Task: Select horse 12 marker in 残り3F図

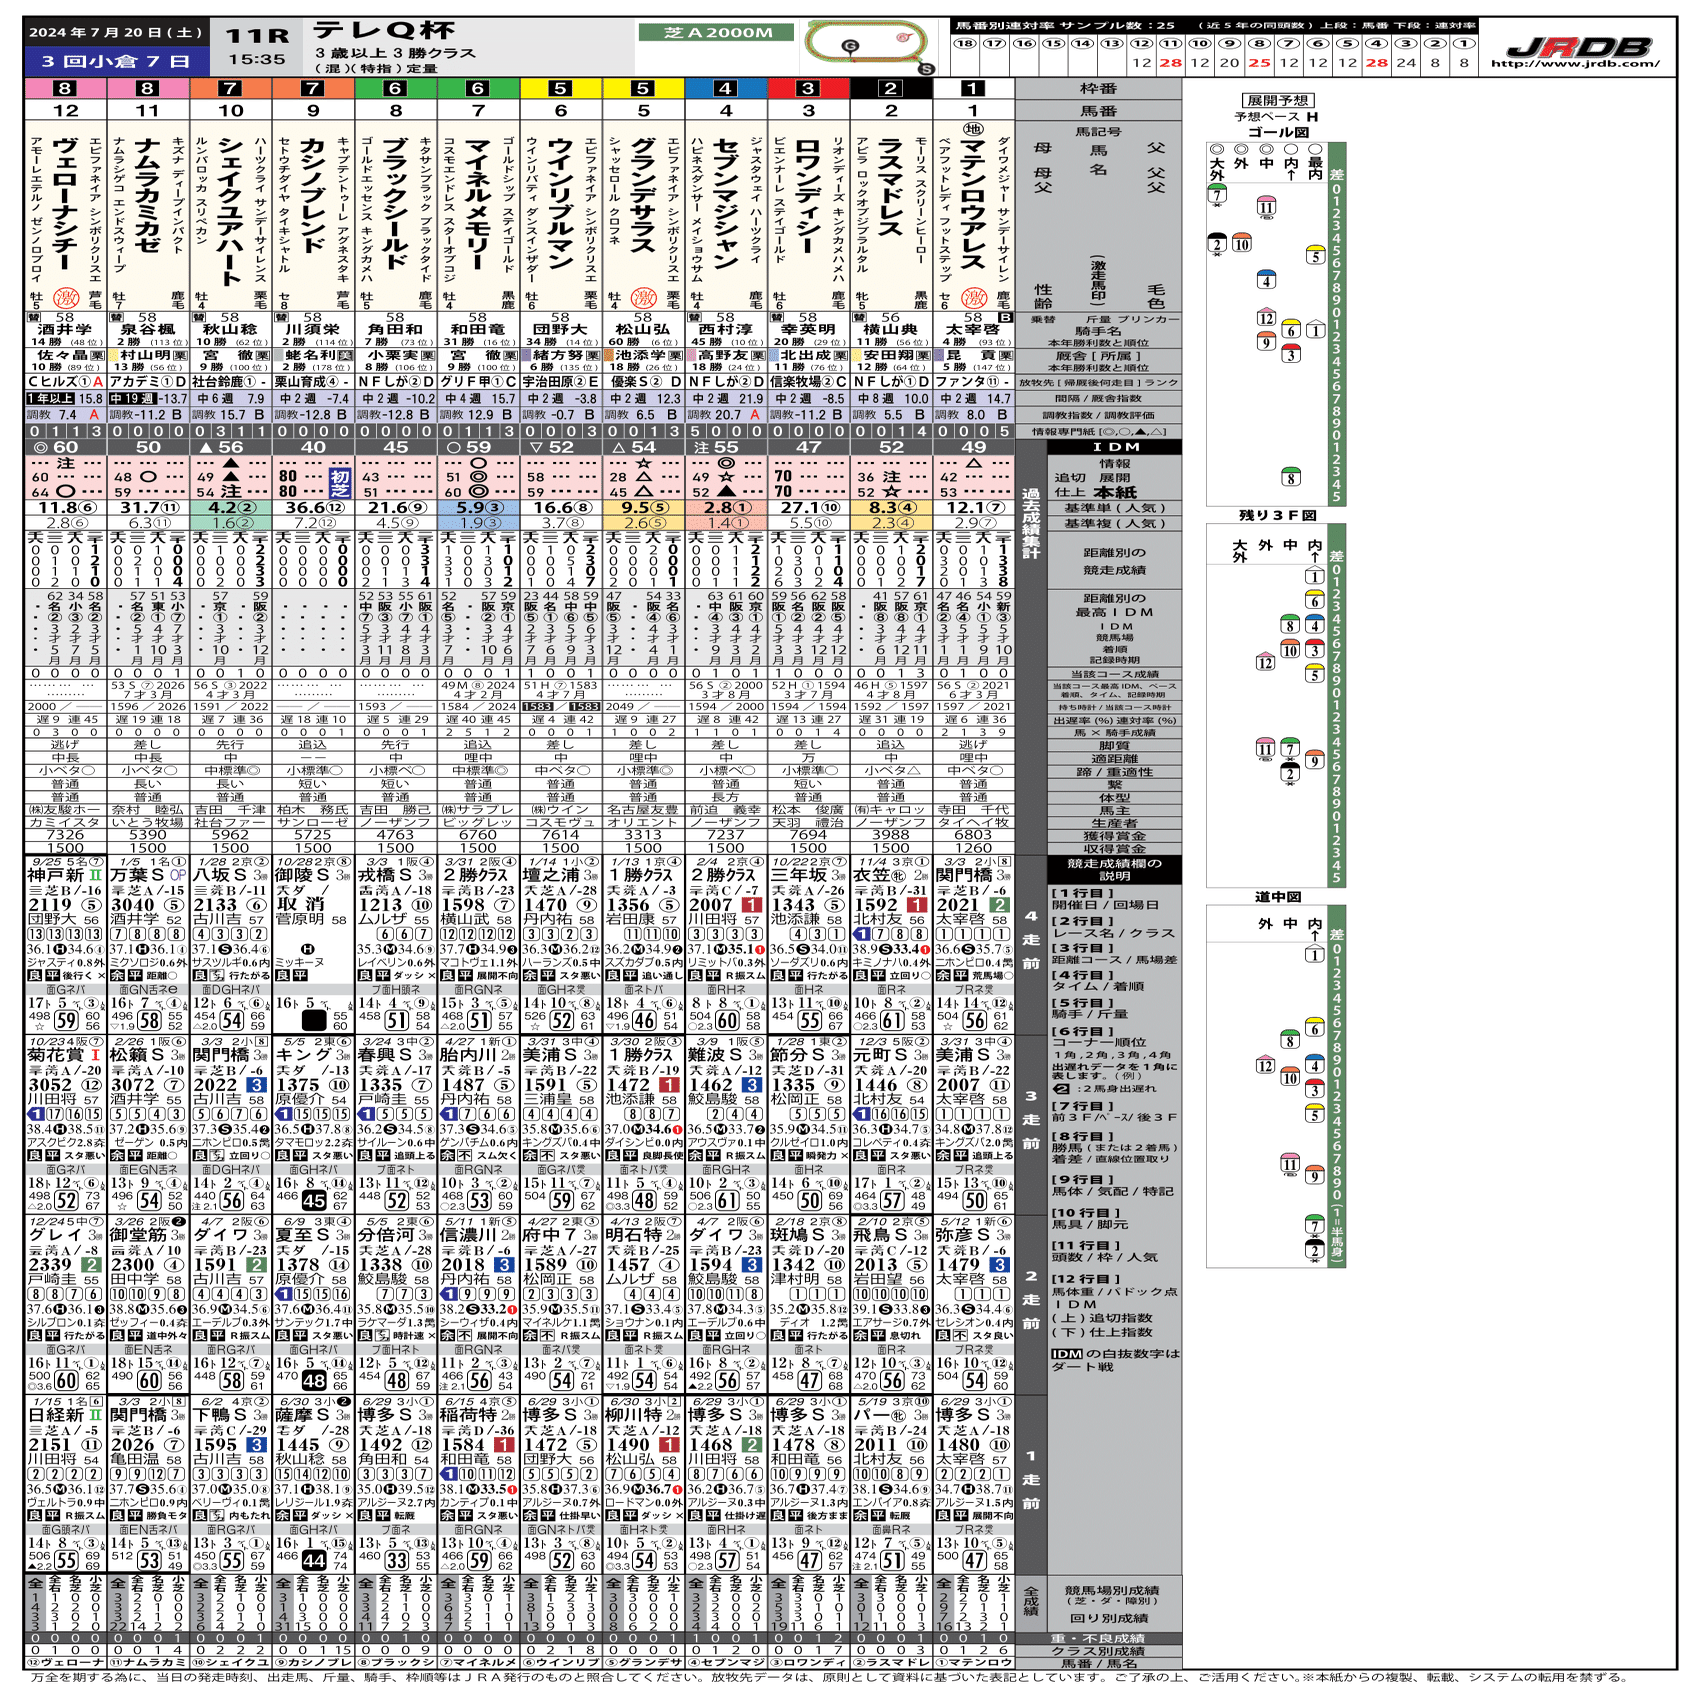Action: point(1266,661)
